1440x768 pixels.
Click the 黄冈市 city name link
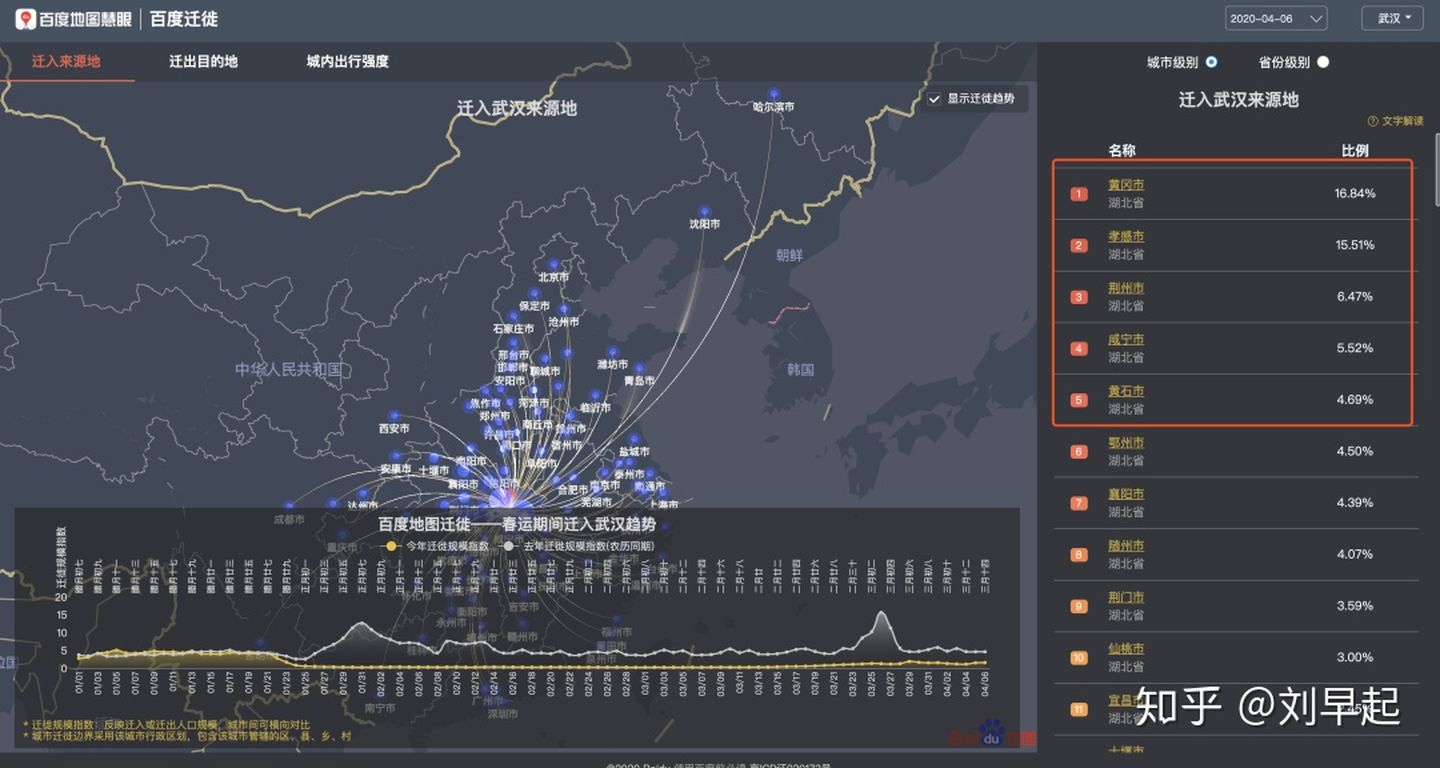click(x=1126, y=185)
